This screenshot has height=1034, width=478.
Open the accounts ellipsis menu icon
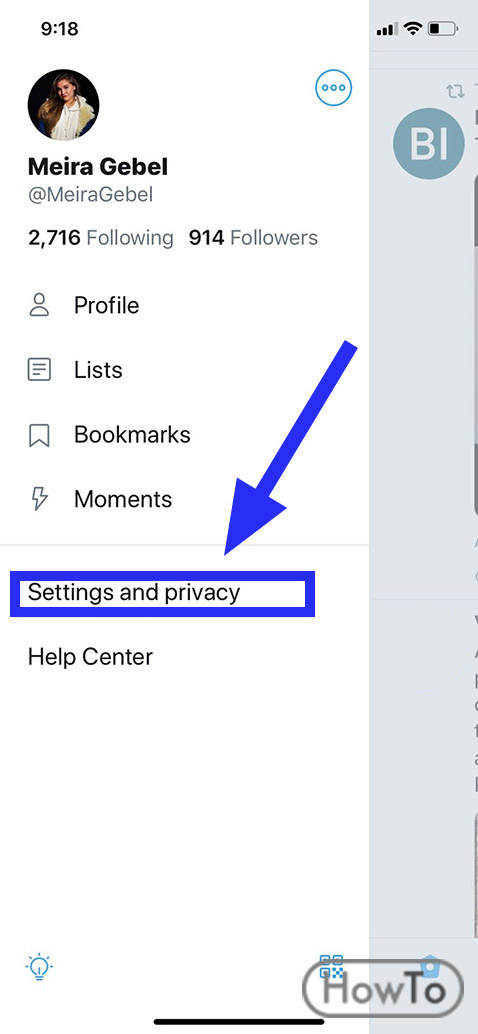tap(334, 88)
